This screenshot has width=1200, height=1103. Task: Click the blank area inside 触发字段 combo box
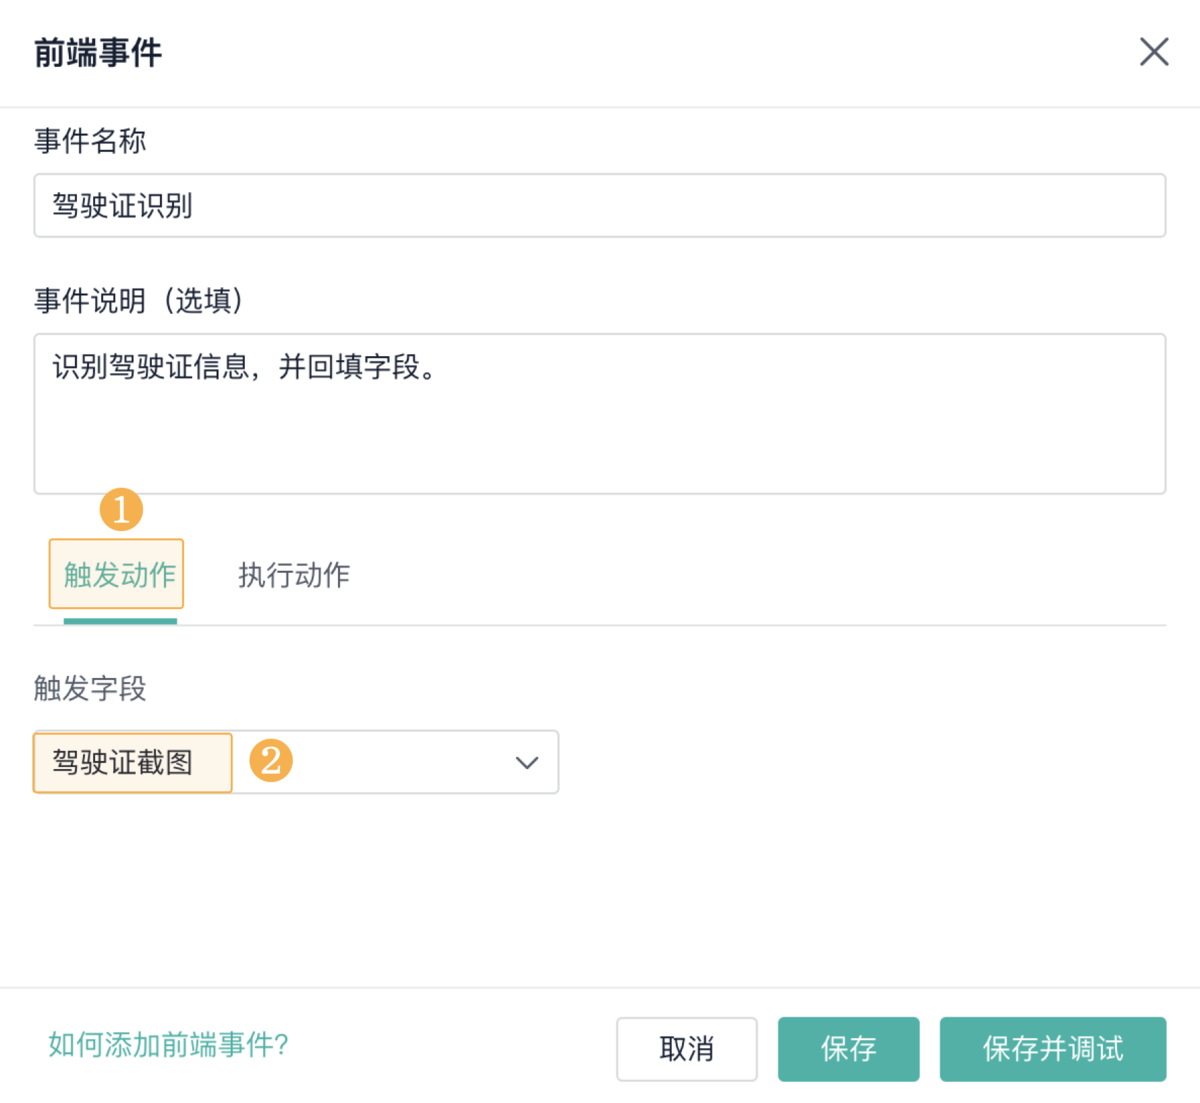400,763
